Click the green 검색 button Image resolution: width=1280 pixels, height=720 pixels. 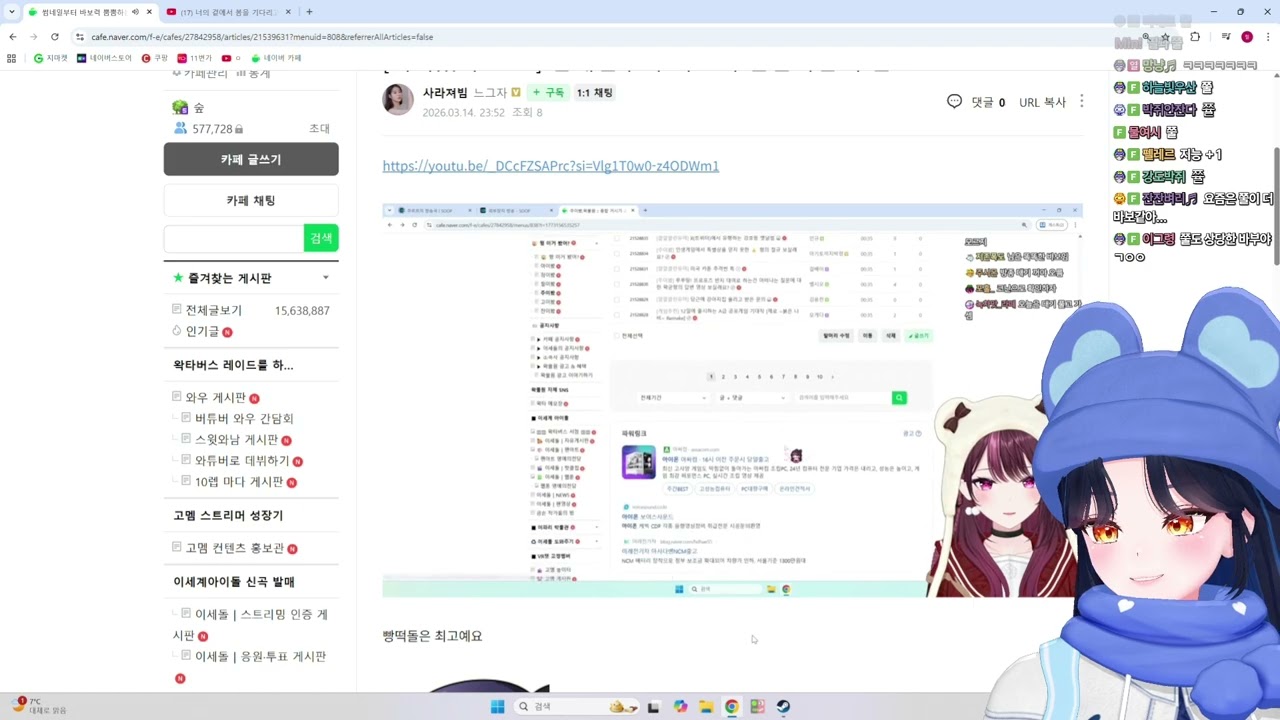(x=321, y=238)
